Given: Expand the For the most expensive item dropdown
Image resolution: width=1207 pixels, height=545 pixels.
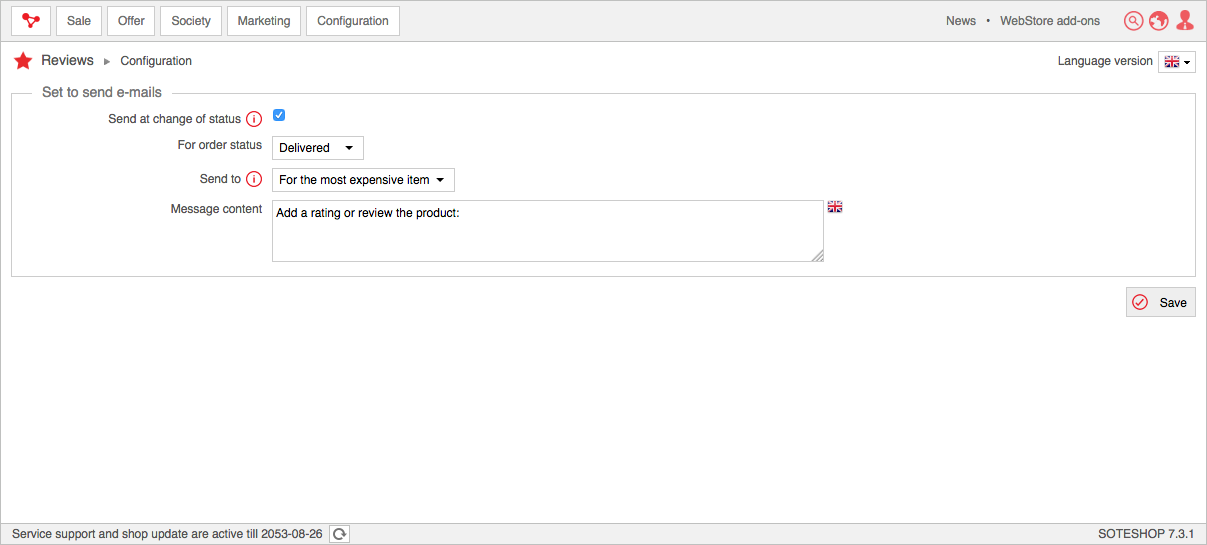Looking at the screenshot, I should coord(363,180).
